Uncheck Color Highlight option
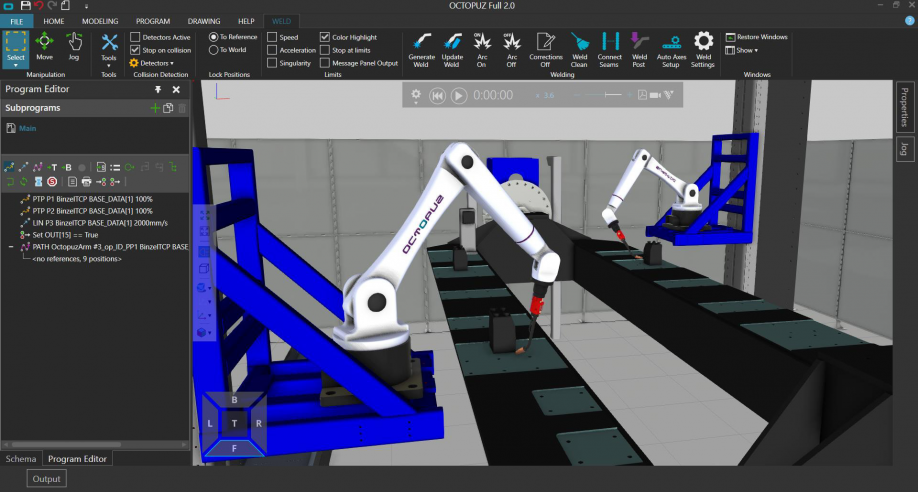The image size is (918, 492). 325,37
